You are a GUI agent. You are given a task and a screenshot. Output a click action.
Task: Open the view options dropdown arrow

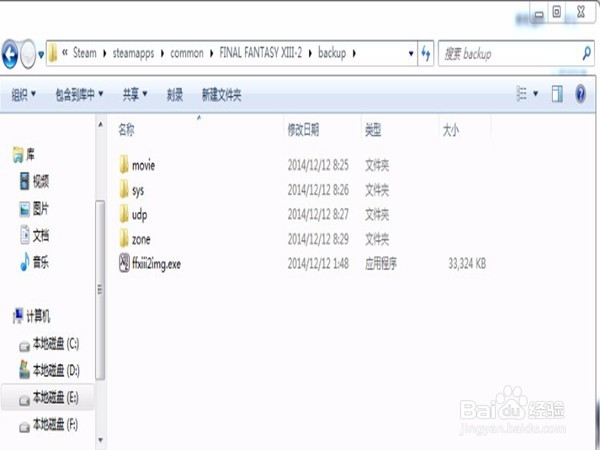coord(536,93)
